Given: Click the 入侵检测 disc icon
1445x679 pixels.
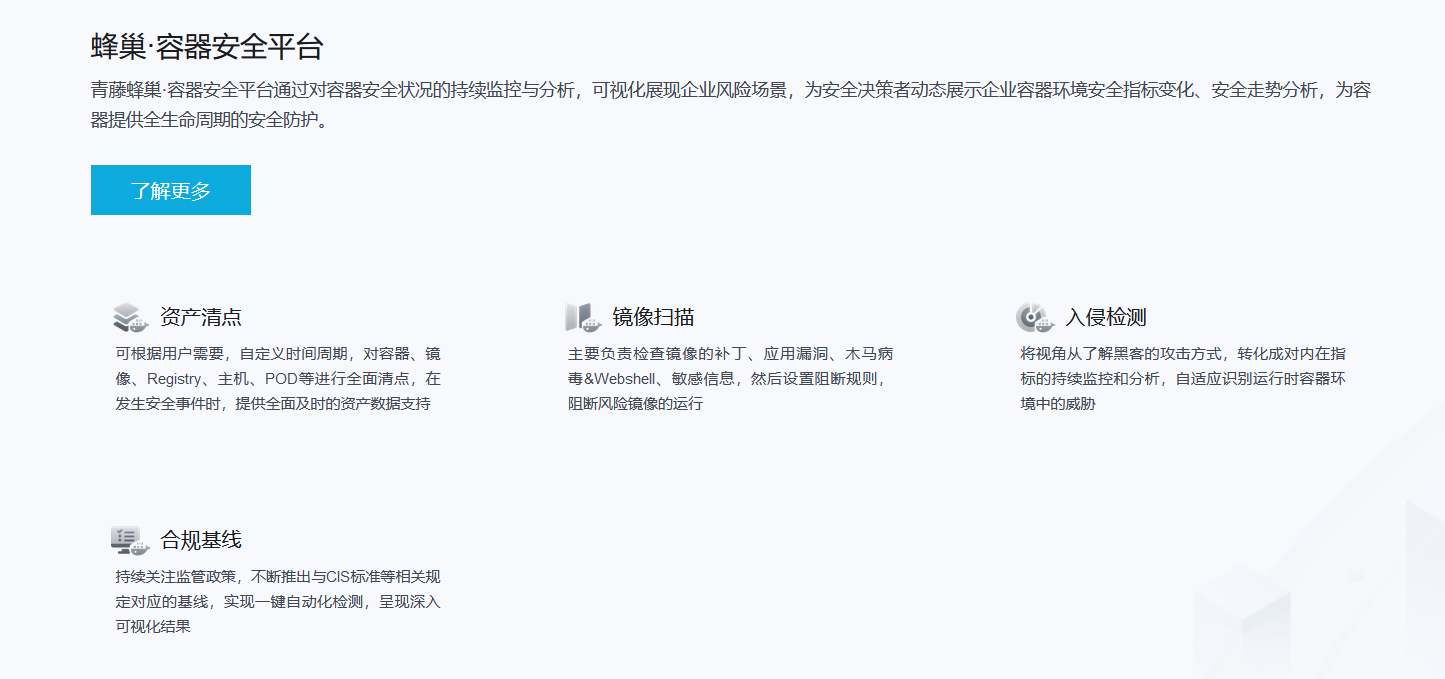Looking at the screenshot, I should coord(1035,317).
